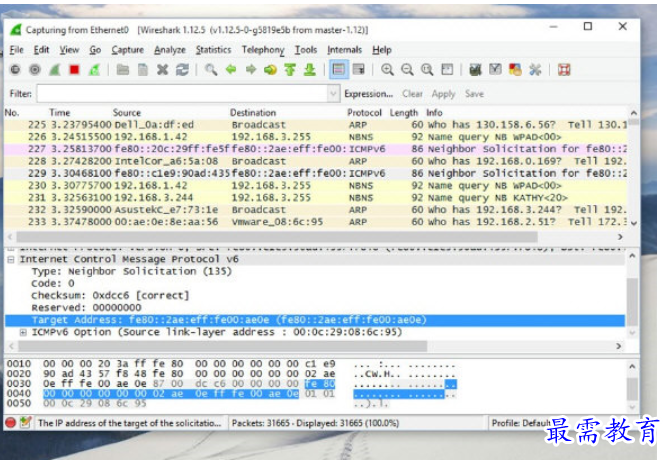Zoom out toolbar icon
The image size is (668, 462).
407,69
